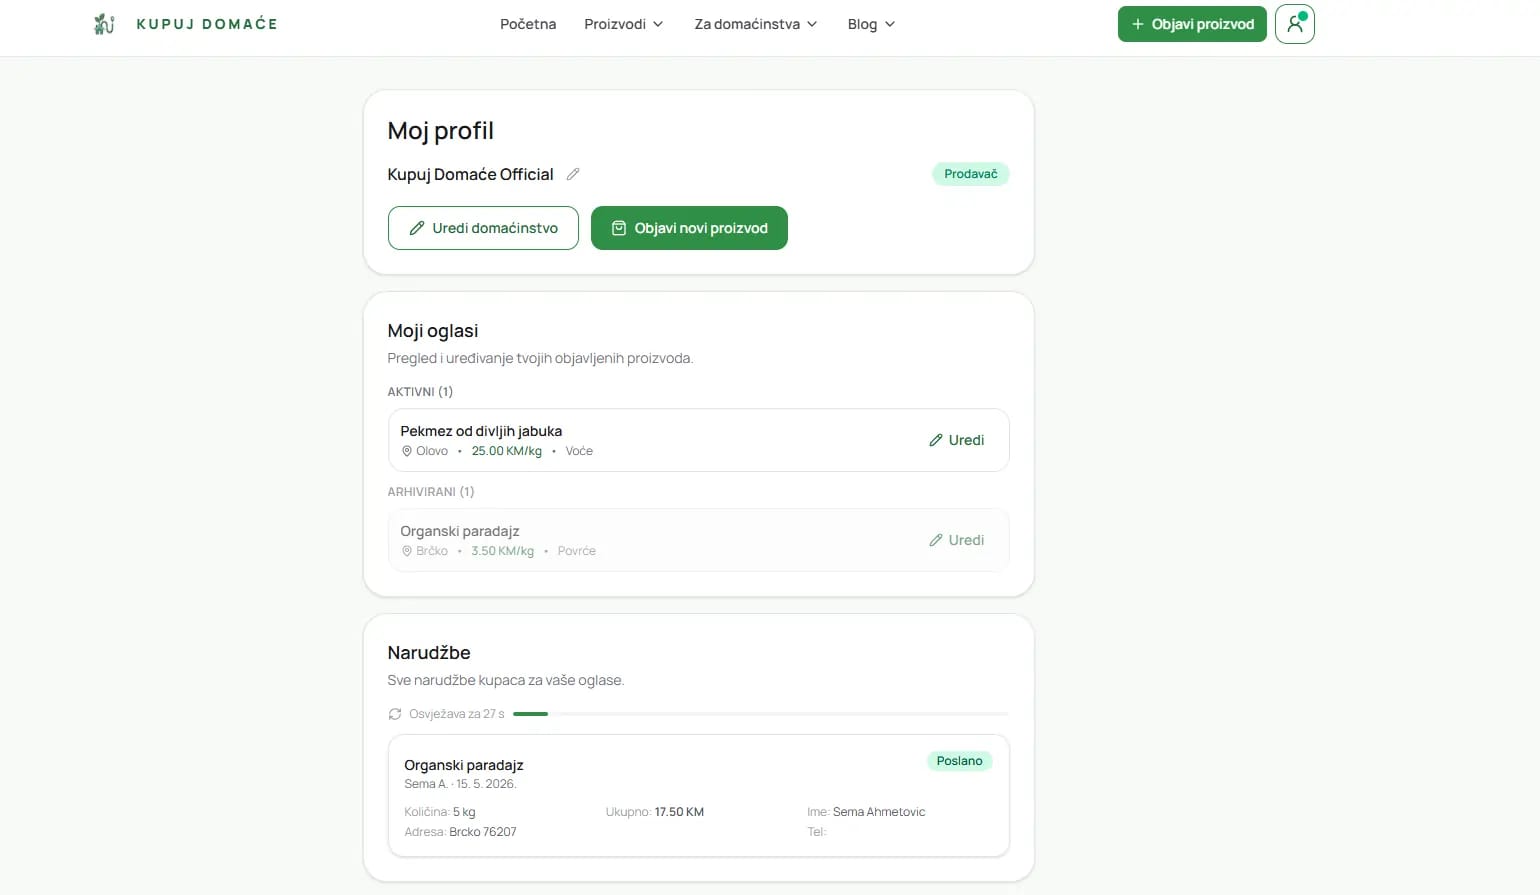
Task: Click Objavi novi proizvod button
Action: [x=689, y=228]
